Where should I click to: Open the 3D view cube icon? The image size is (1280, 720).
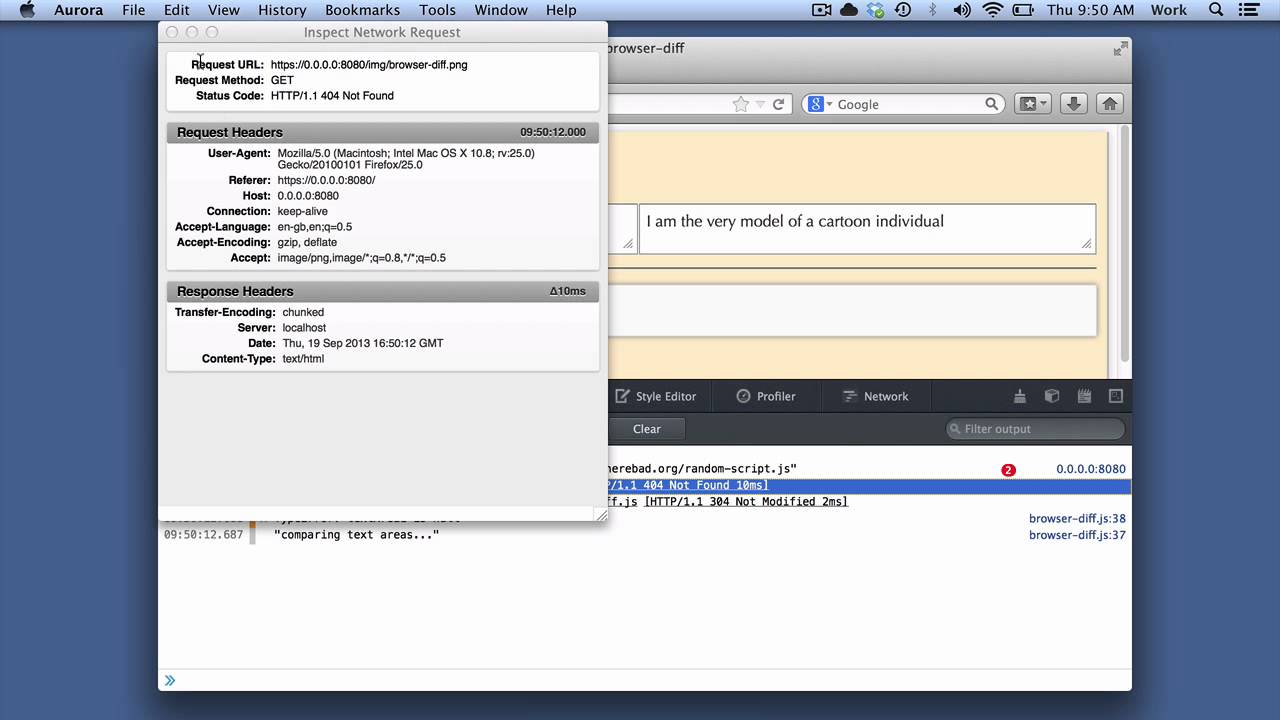coord(1052,396)
